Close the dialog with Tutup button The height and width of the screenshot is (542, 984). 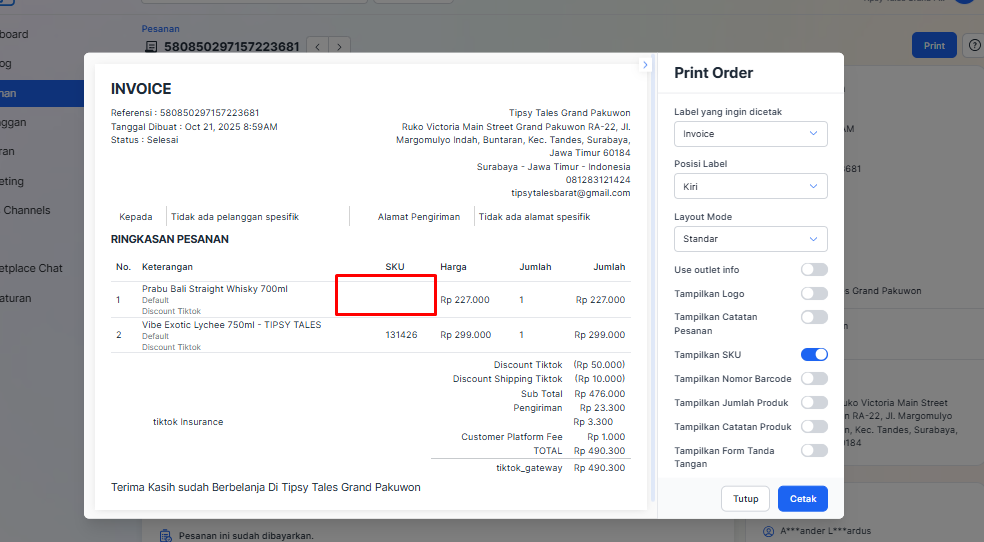[745, 498]
